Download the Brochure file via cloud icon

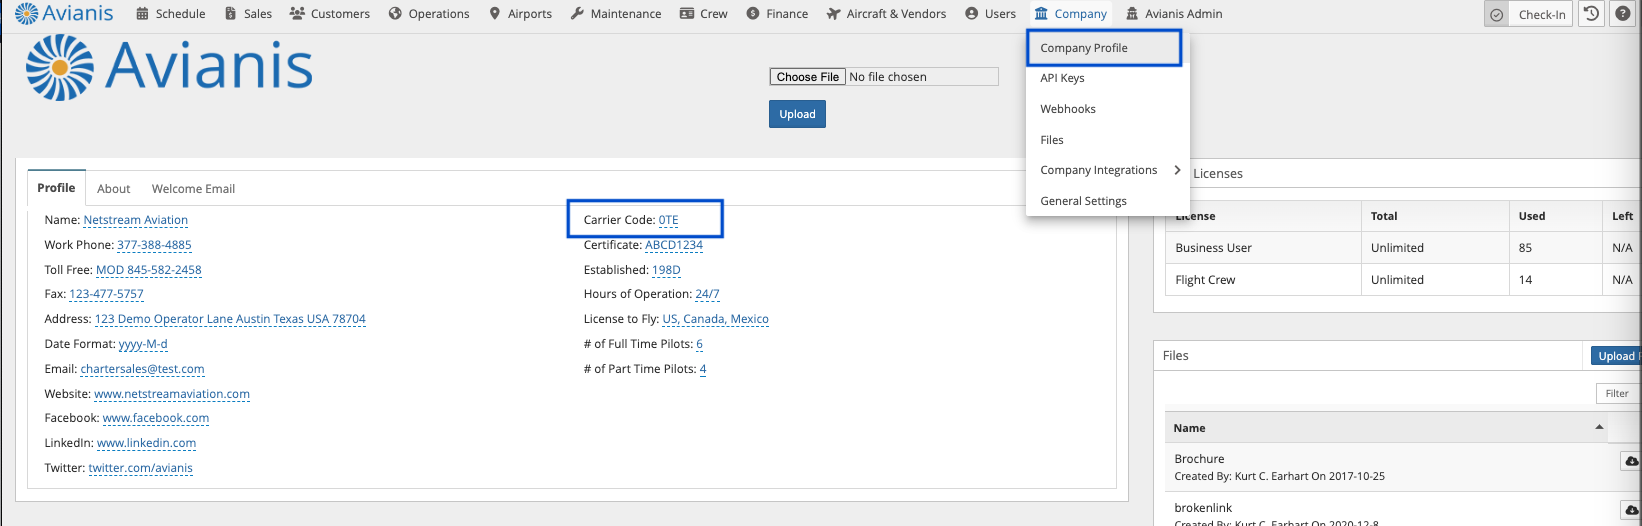(x=1631, y=461)
